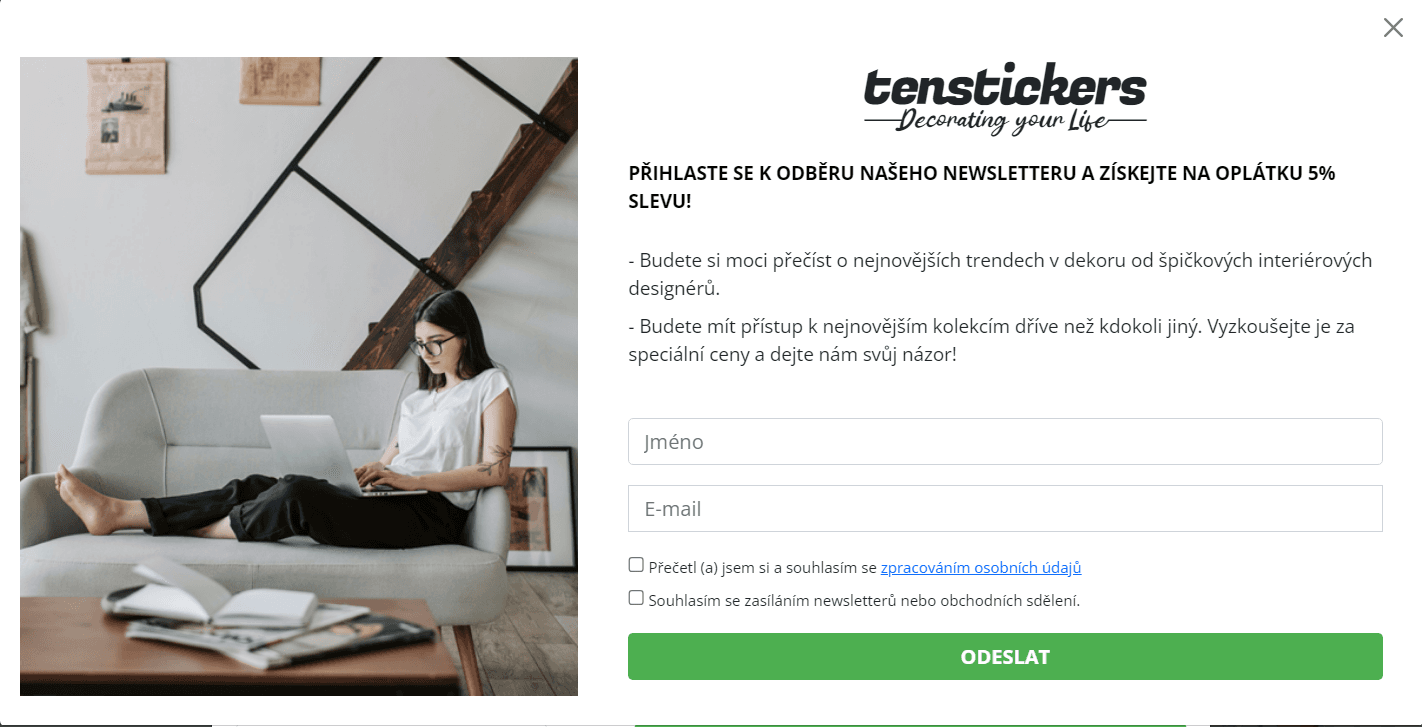Click the Decorating your Life tagline
This screenshot has height=727, width=1422.
click(x=1004, y=122)
